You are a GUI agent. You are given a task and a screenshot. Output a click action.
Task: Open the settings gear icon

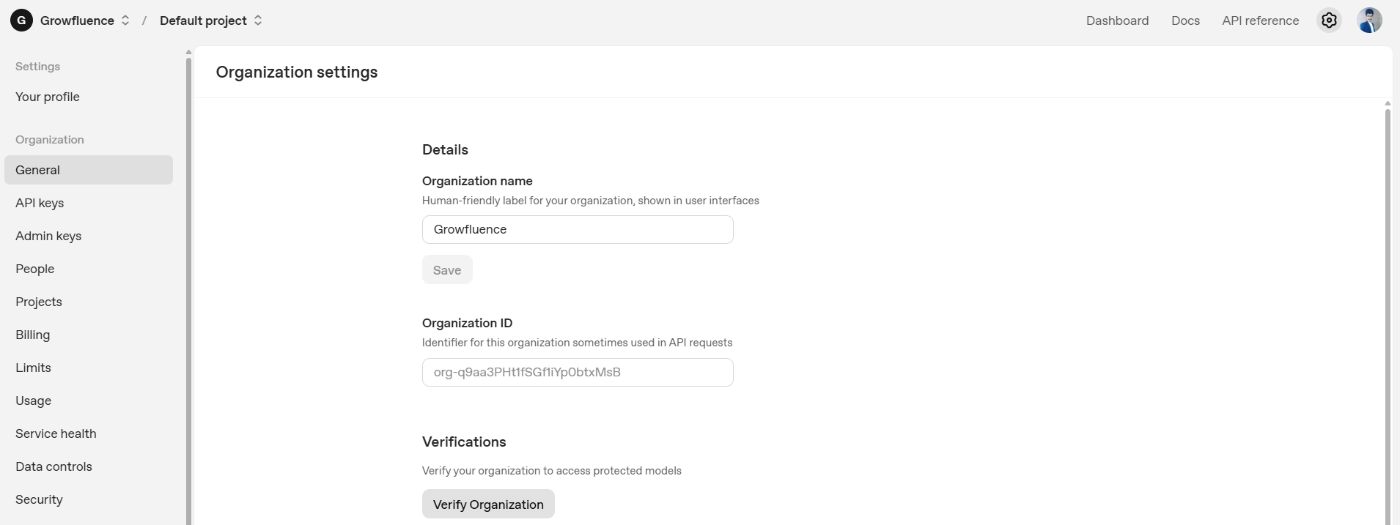(1328, 20)
